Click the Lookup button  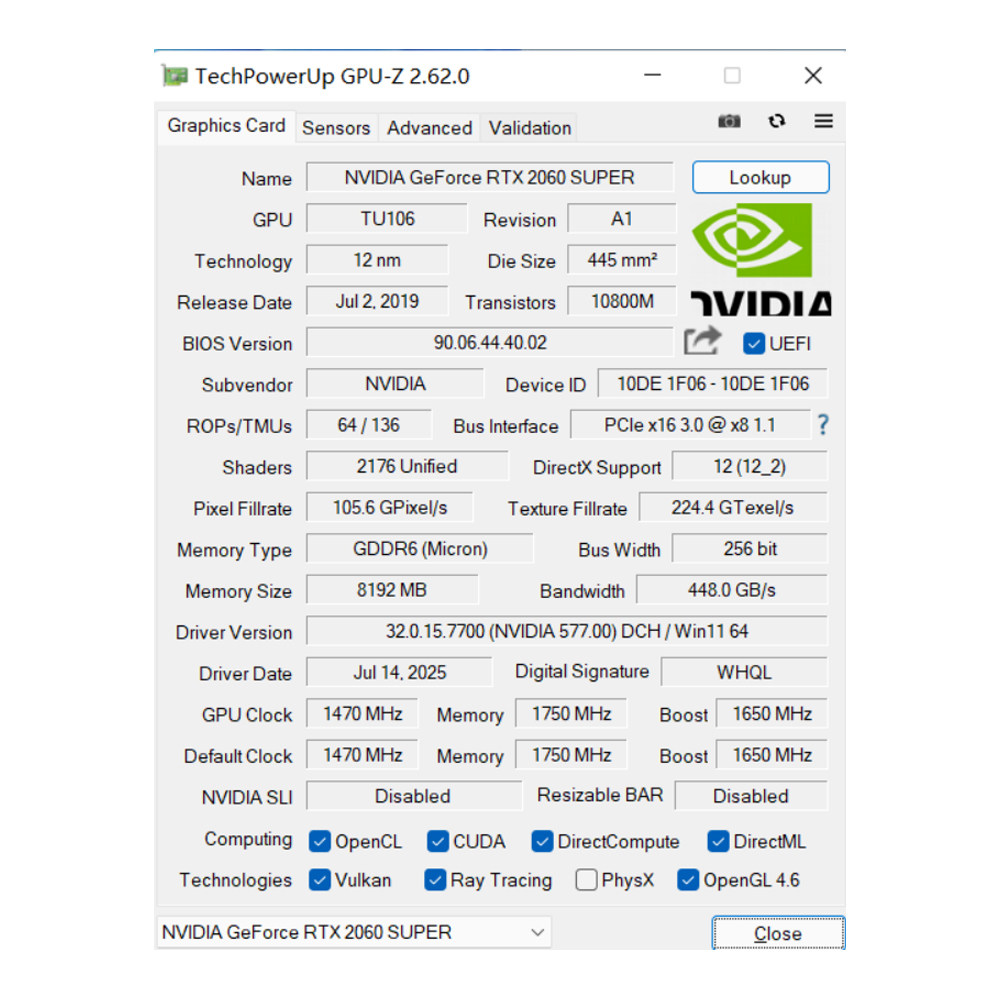pos(760,177)
